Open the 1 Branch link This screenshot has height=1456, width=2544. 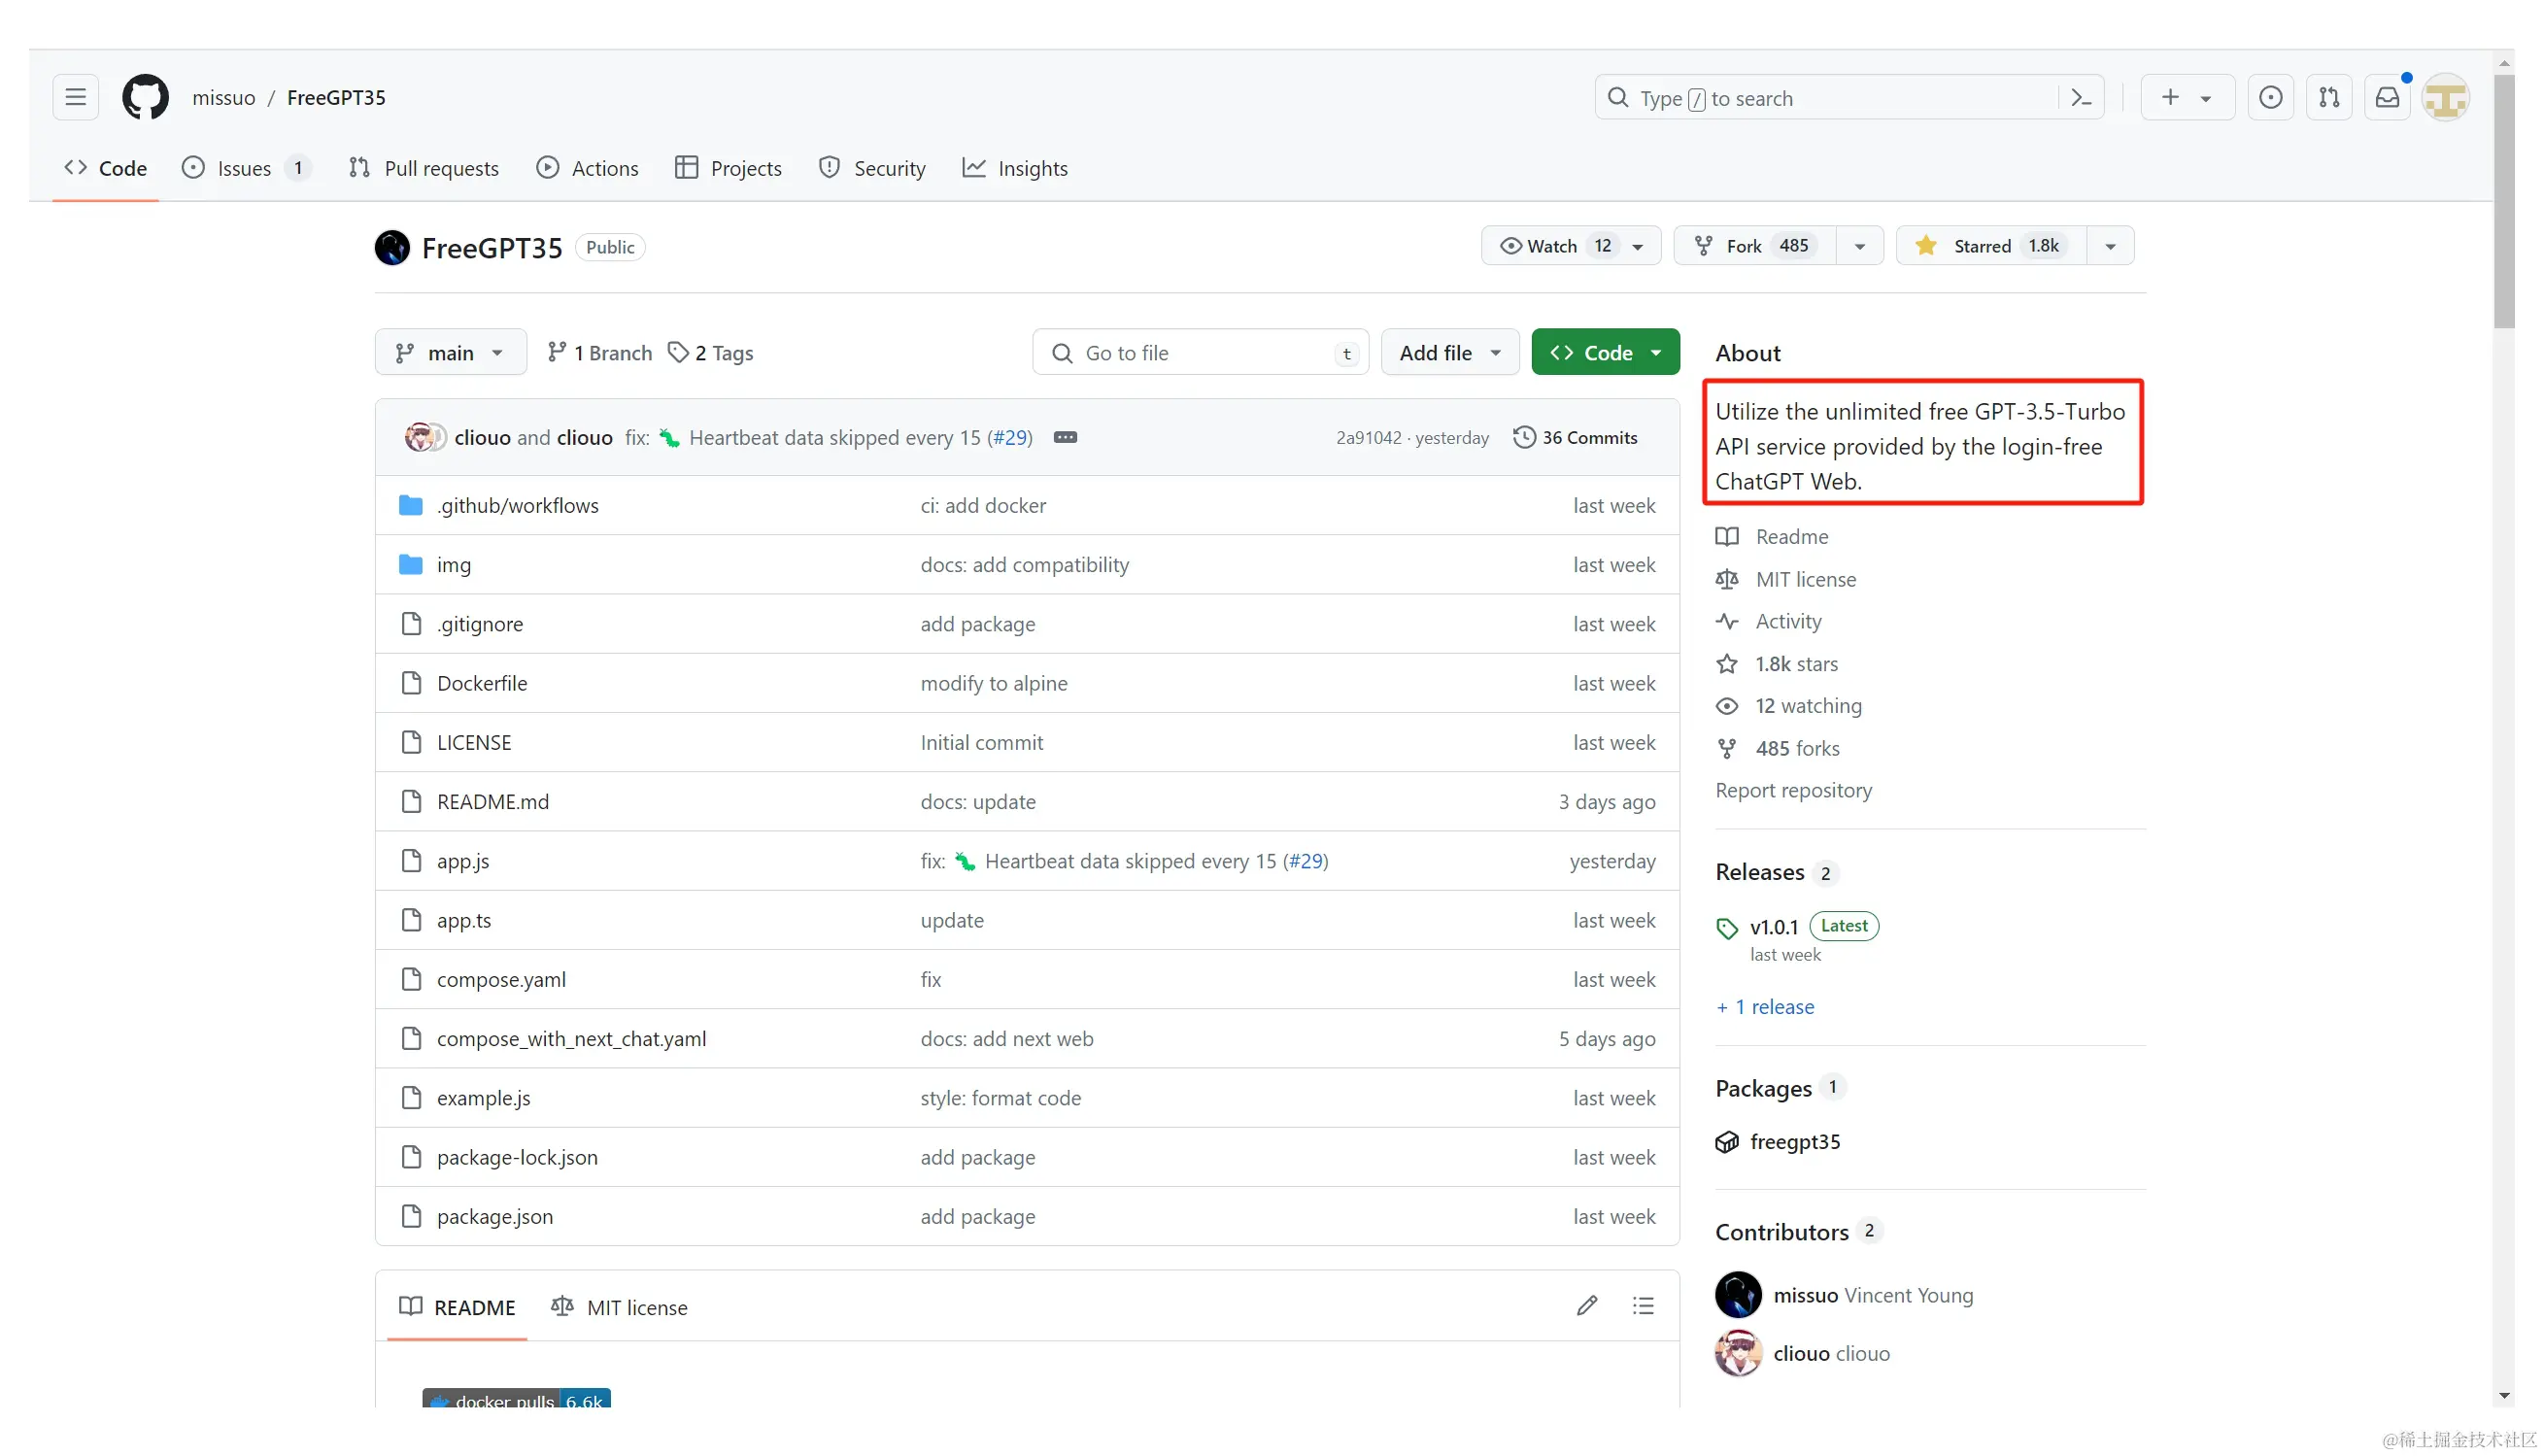[600, 352]
